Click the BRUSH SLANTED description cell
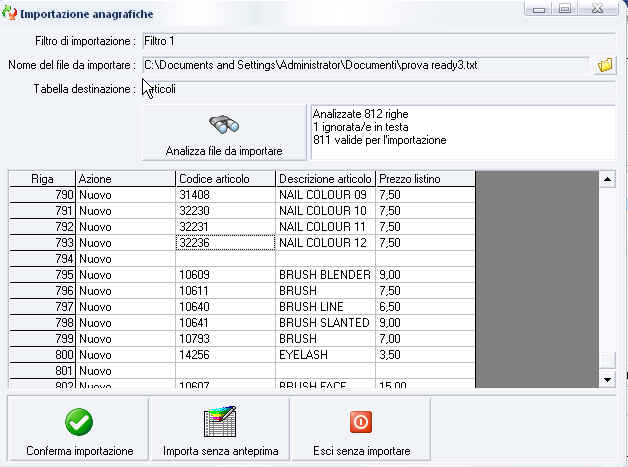628x467 pixels. [x=325, y=323]
